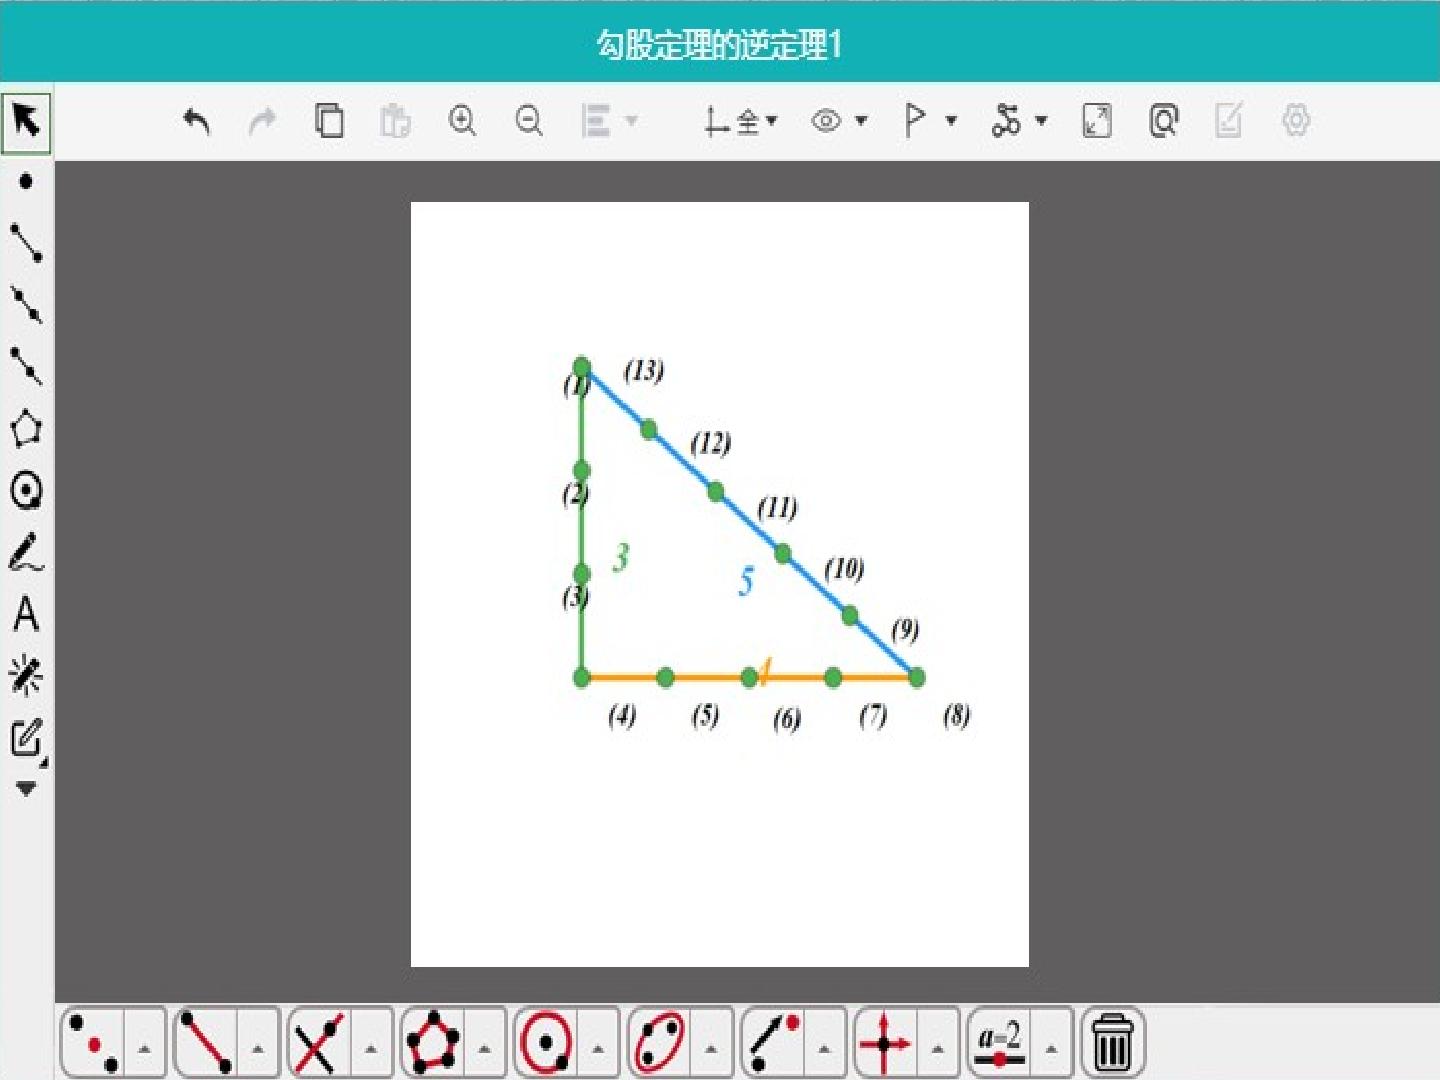Image resolution: width=1440 pixels, height=1080 pixels.
Task: Select the freehand pen drawing tool
Action: pyautogui.click(x=26, y=552)
